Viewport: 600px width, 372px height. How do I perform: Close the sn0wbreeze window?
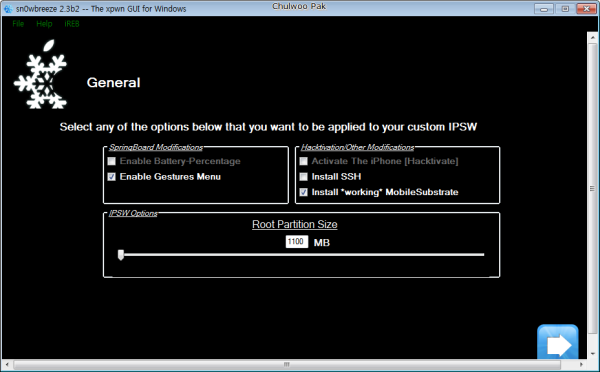tap(586, 9)
